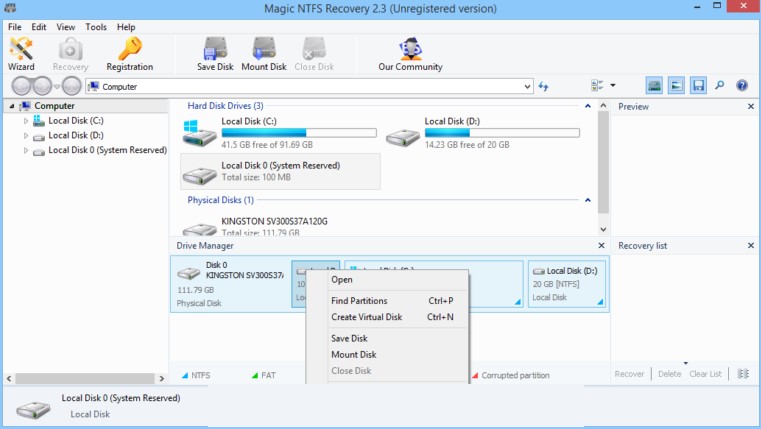This screenshot has height=429, width=761.
Task: Select Local Disk (D:) drive icon in Hard Disk Drives
Action: pos(403,137)
